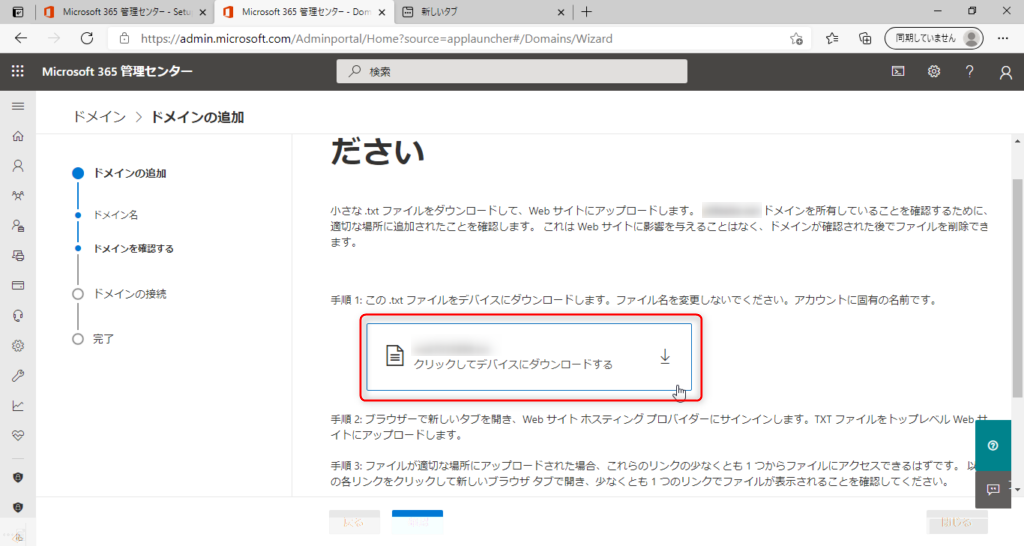Click the help question mark icon
The image size is (1024, 546).
(x=969, y=71)
